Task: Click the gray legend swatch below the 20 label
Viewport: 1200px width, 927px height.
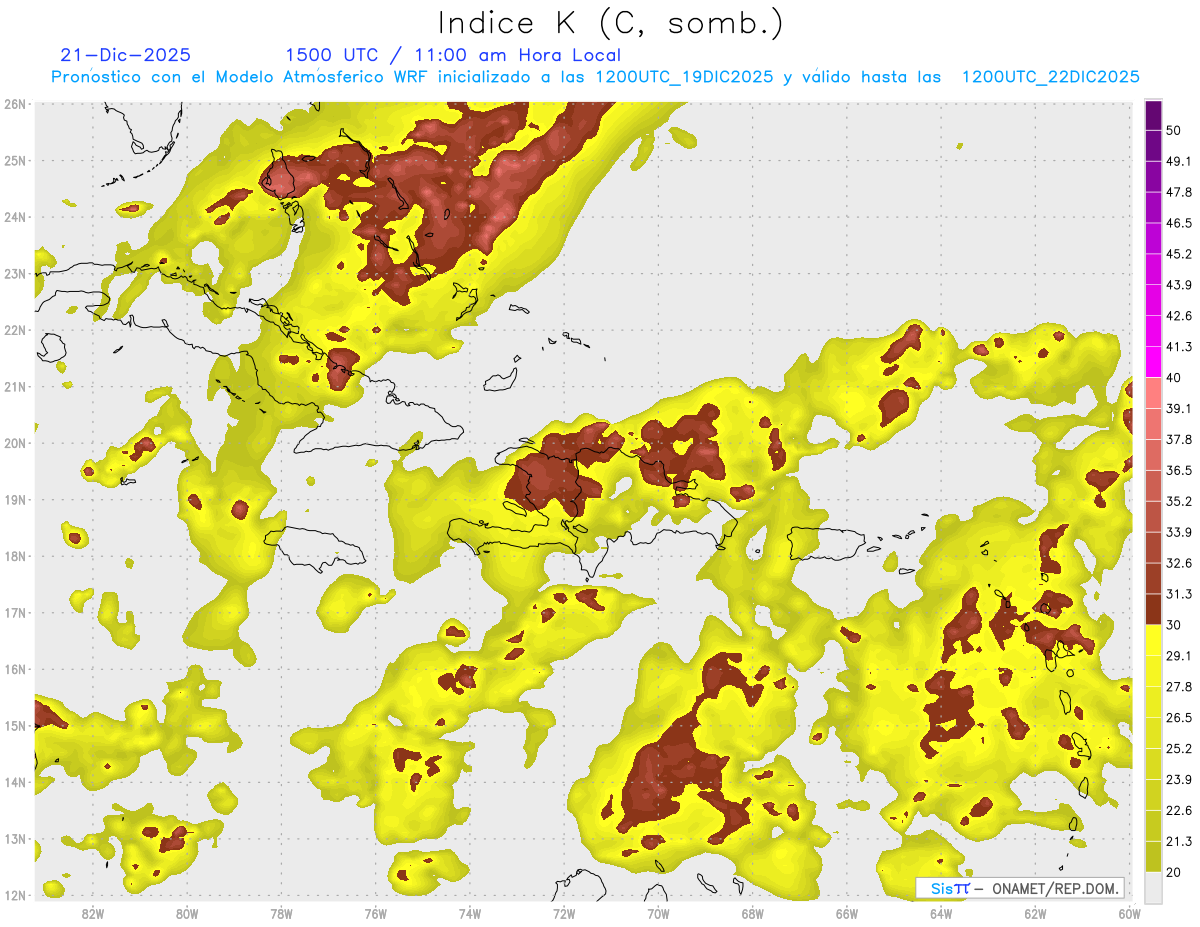Action: coord(1154,888)
